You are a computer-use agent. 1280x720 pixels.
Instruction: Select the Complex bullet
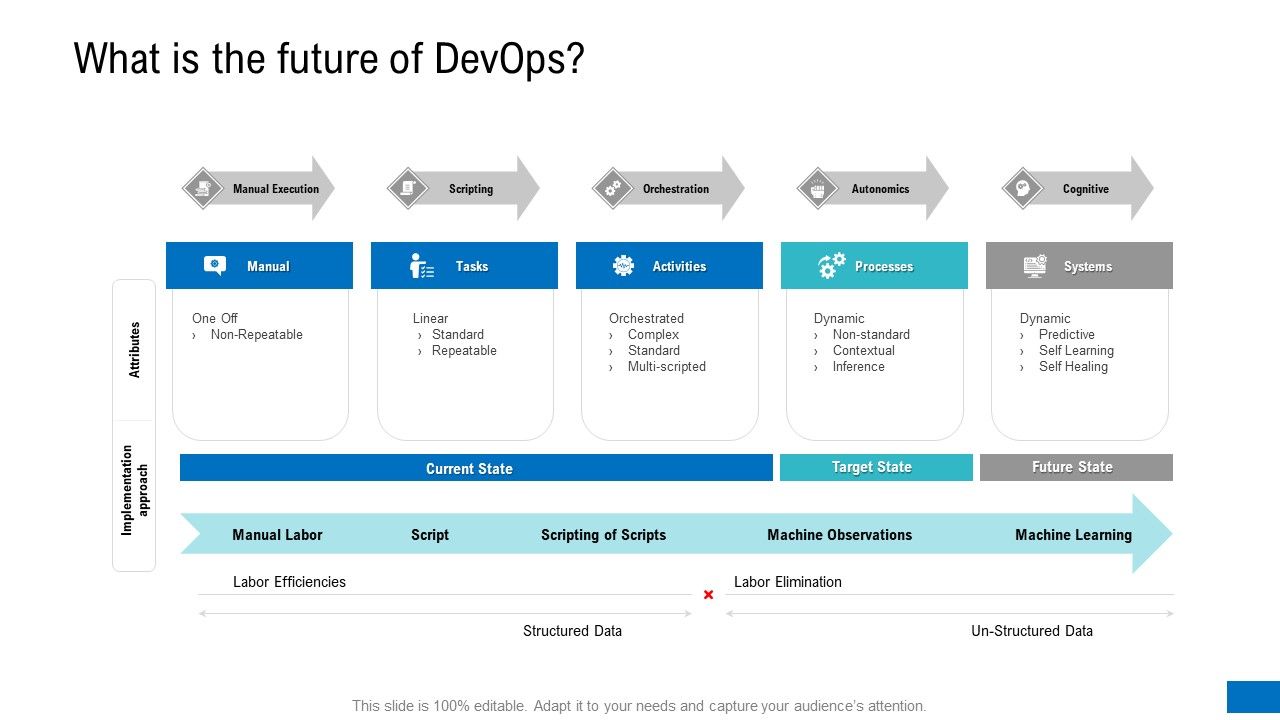tap(653, 335)
